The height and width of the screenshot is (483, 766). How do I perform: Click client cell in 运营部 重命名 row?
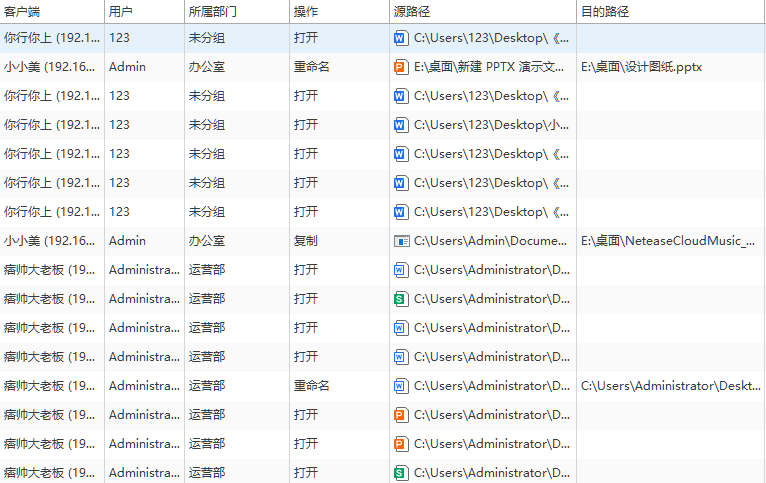click(49, 386)
